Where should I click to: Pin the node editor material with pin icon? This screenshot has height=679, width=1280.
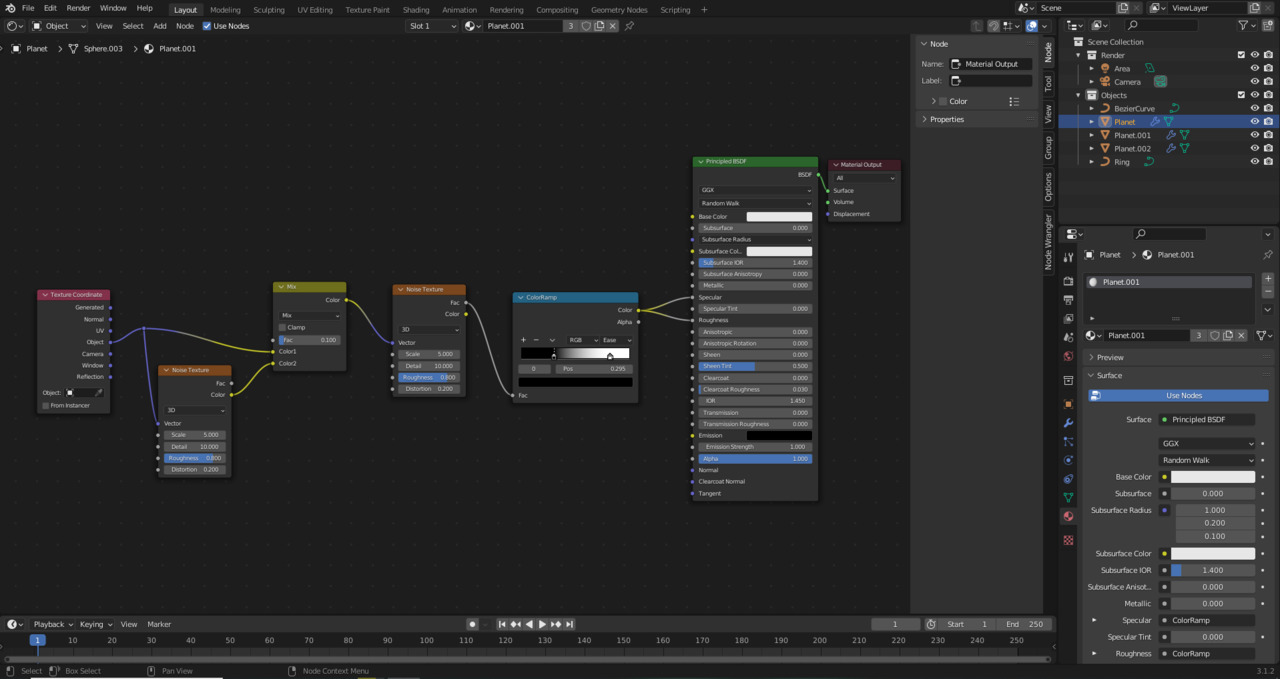pyautogui.click(x=629, y=26)
